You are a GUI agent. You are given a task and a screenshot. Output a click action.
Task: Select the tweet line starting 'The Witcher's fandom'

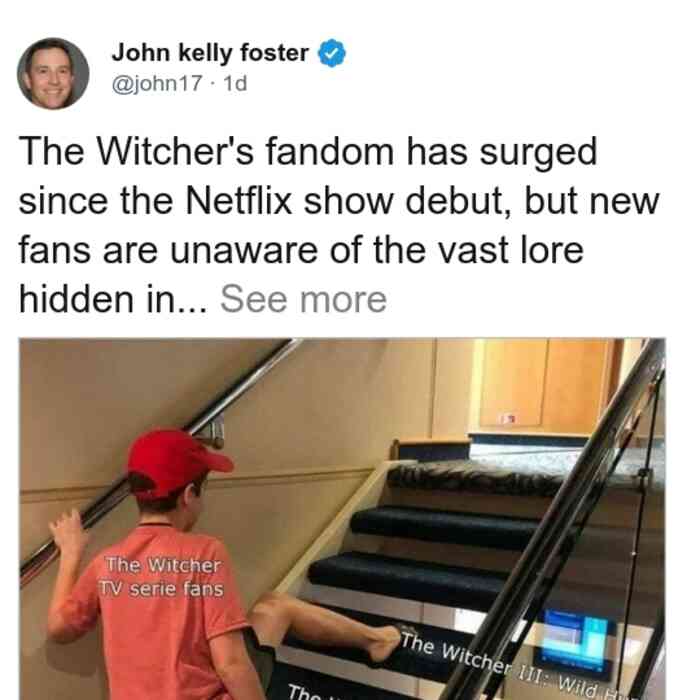click(308, 152)
